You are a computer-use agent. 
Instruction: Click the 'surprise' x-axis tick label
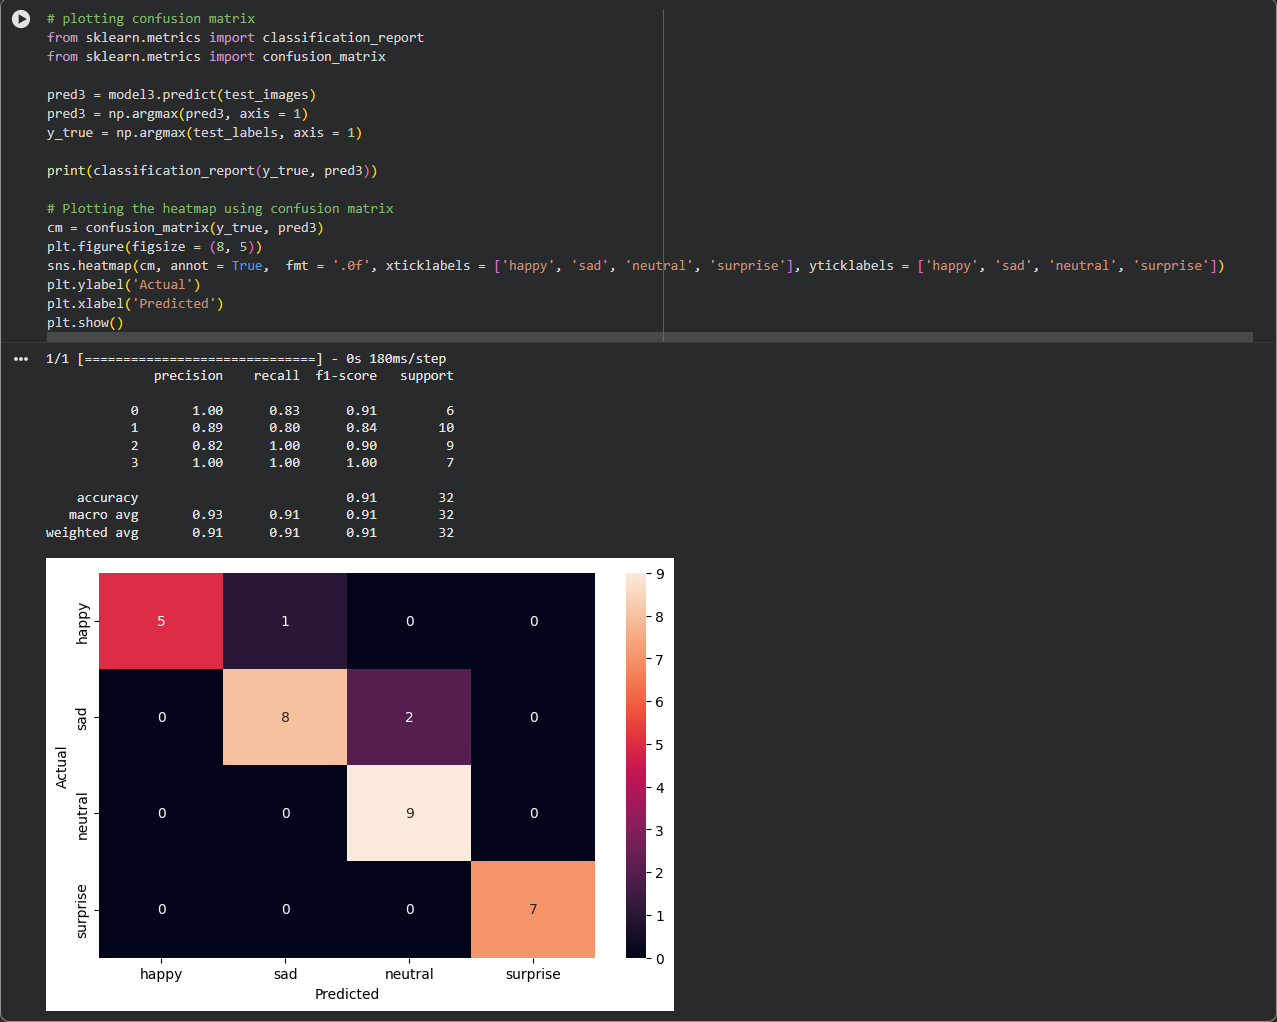[x=533, y=974]
